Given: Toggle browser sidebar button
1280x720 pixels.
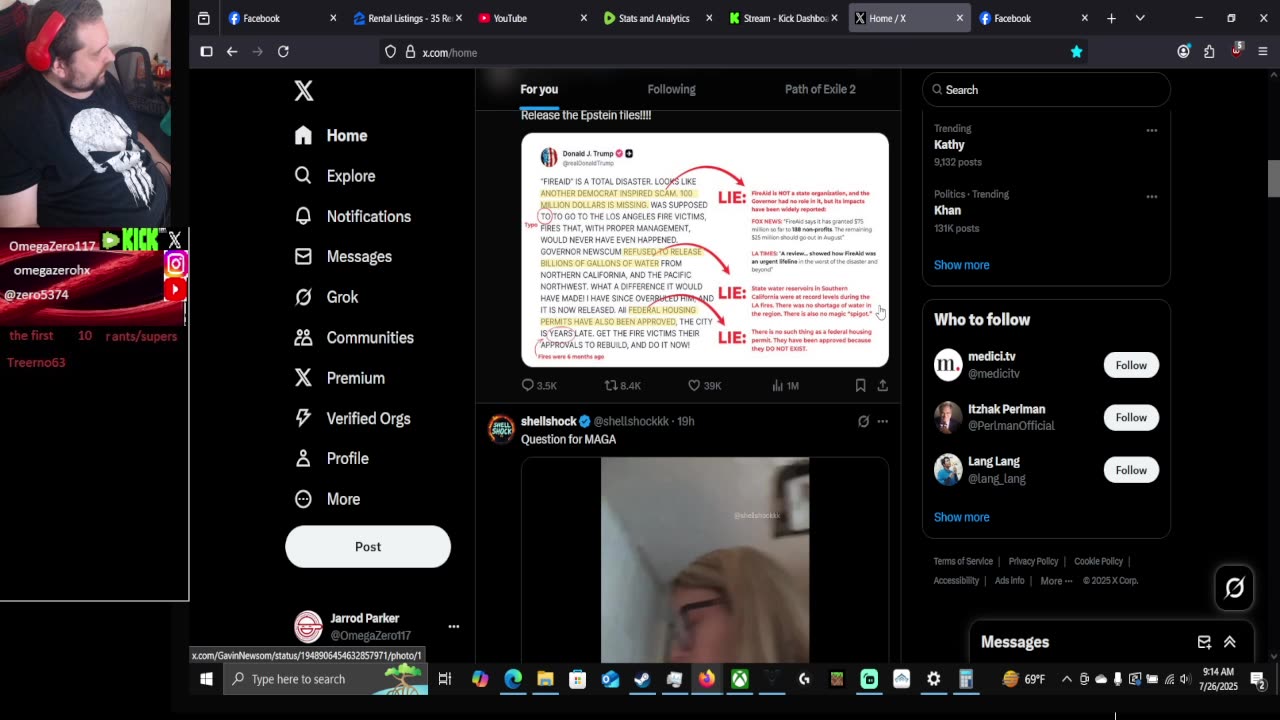Looking at the screenshot, I should [x=206, y=52].
